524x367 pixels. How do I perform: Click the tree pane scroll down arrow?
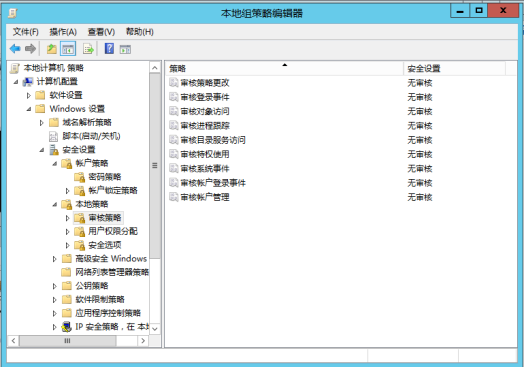coord(155,329)
